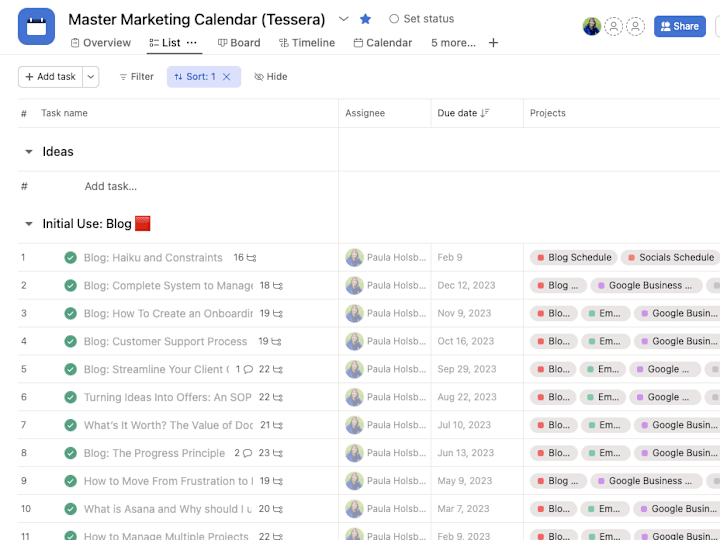Open comments icon on Blog: Streamline Your Client
This screenshot has height=540, width=720.
tap(248, 369)
